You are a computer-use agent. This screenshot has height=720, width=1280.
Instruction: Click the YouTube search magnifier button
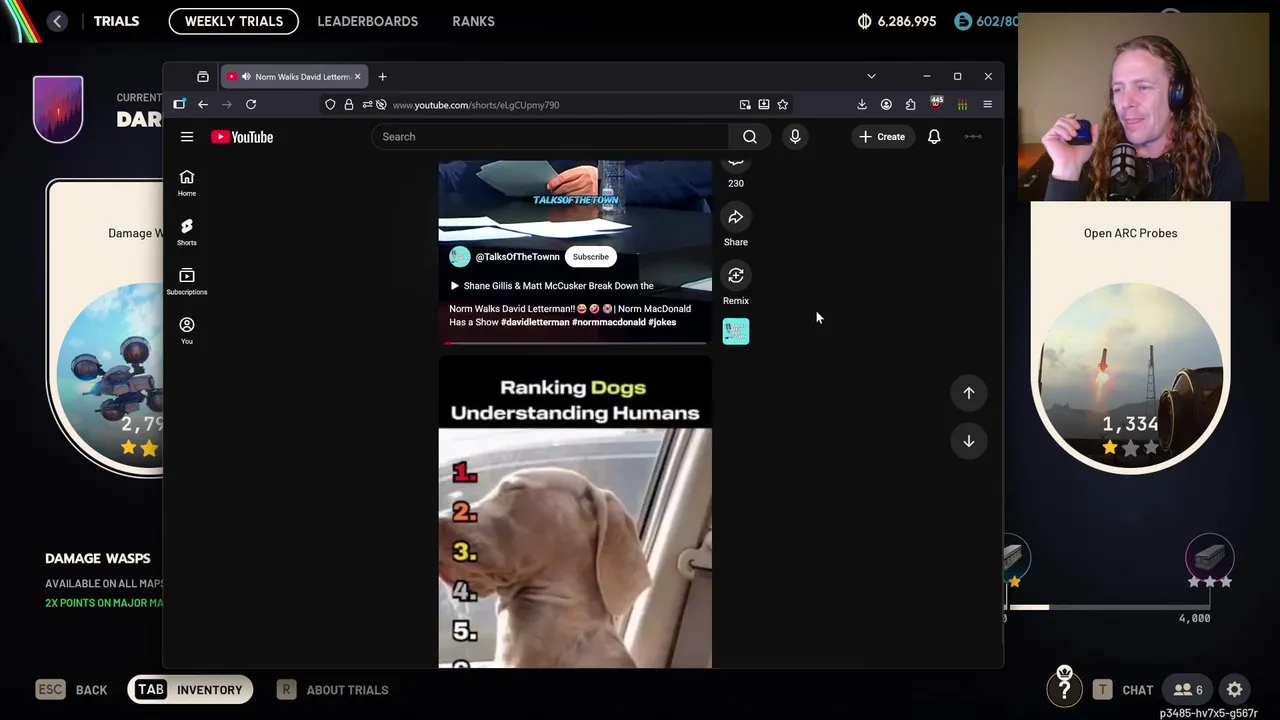click(x=750, y=137)
